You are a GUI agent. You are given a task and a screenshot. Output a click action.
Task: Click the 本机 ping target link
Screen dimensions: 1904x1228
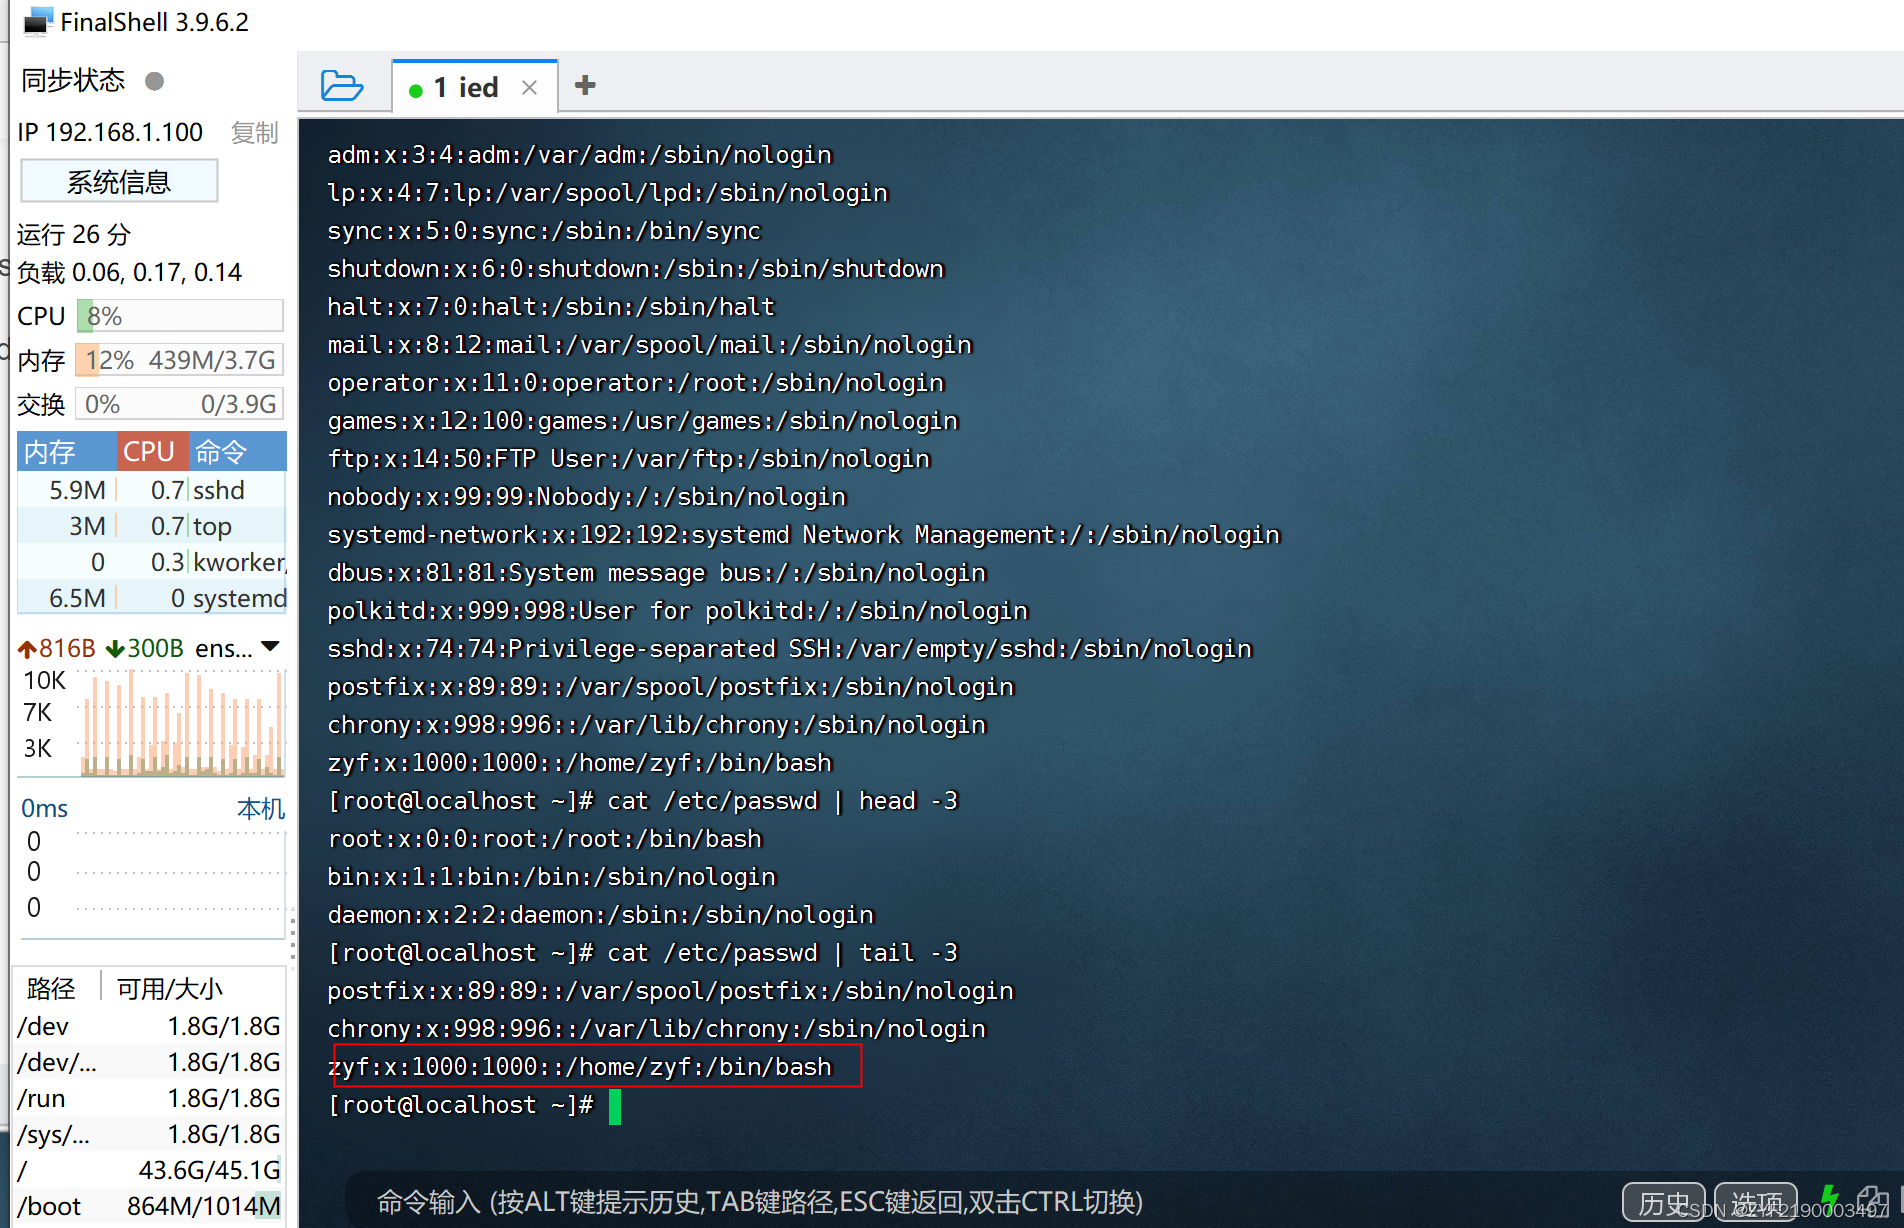pyautogui.click(x=260, y=808)
